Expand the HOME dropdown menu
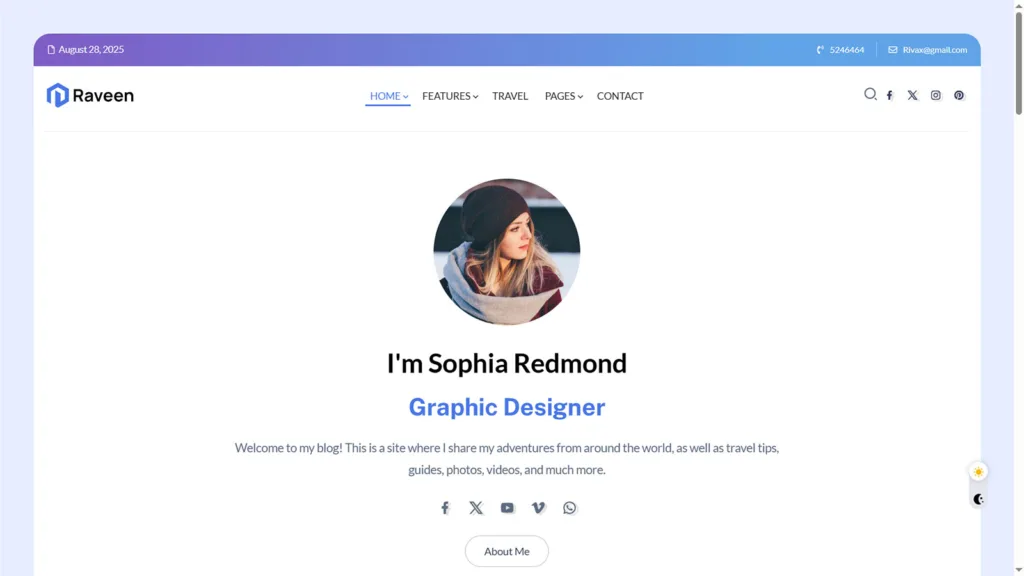Image resolution: width=1024 pixels, height=576 pixels. coord(388,96)
